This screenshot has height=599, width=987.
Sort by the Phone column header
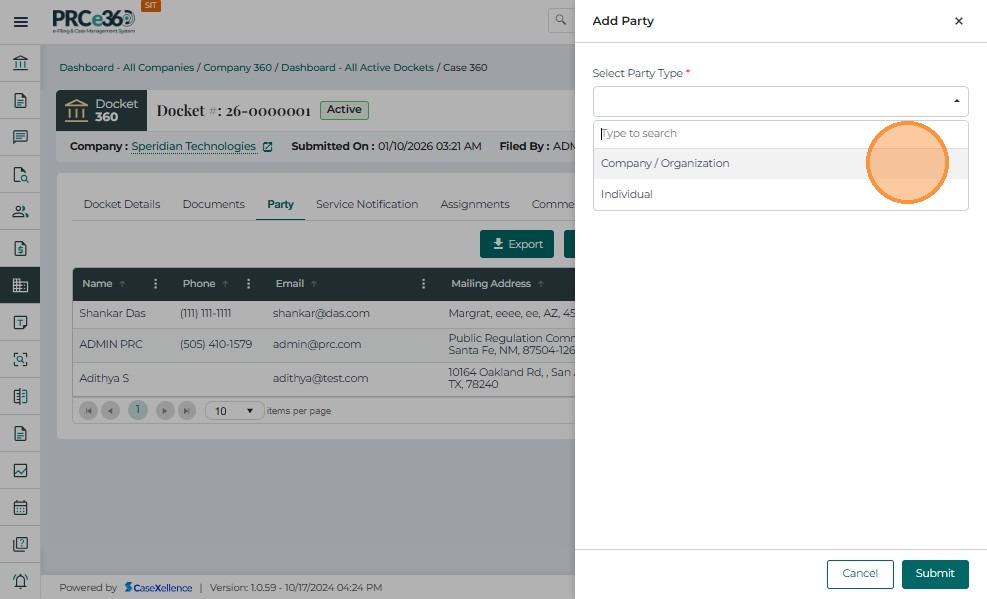pos(199,284)
